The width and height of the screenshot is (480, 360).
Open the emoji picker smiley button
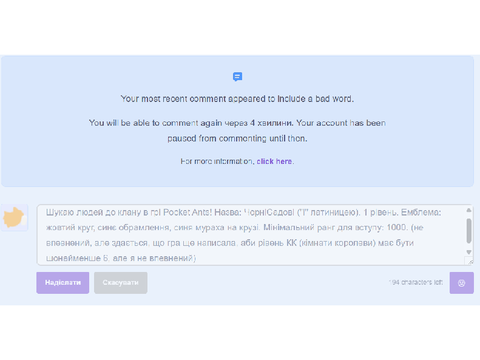(x=462, y=283)
